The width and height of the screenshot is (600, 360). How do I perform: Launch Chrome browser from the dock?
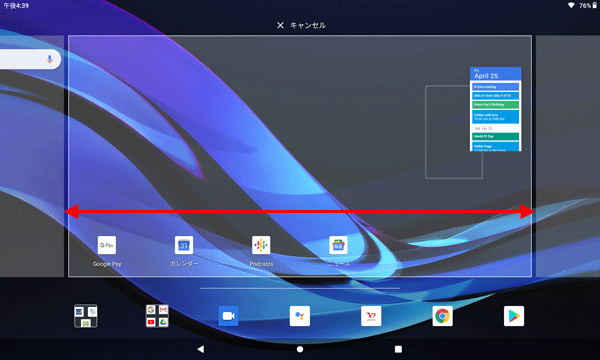[x=442, y=316]
